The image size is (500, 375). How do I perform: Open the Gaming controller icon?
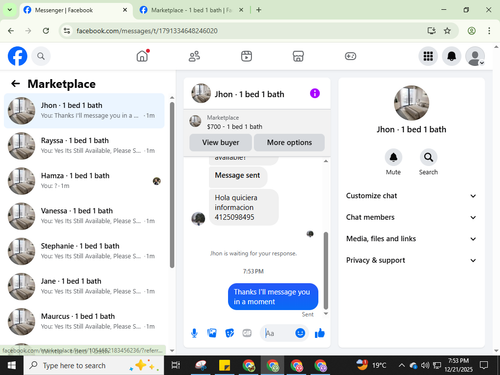point(350,56)
